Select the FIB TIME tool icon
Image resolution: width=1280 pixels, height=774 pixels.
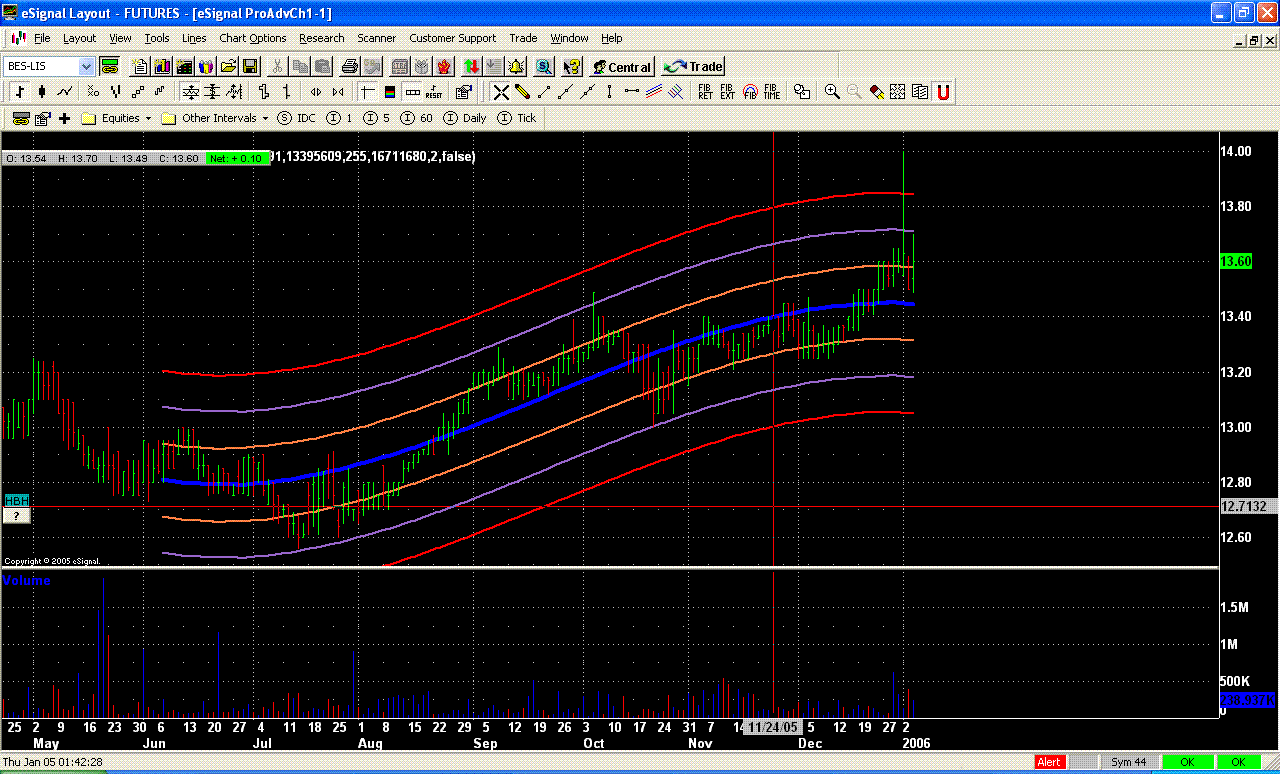tap(771, 92)
